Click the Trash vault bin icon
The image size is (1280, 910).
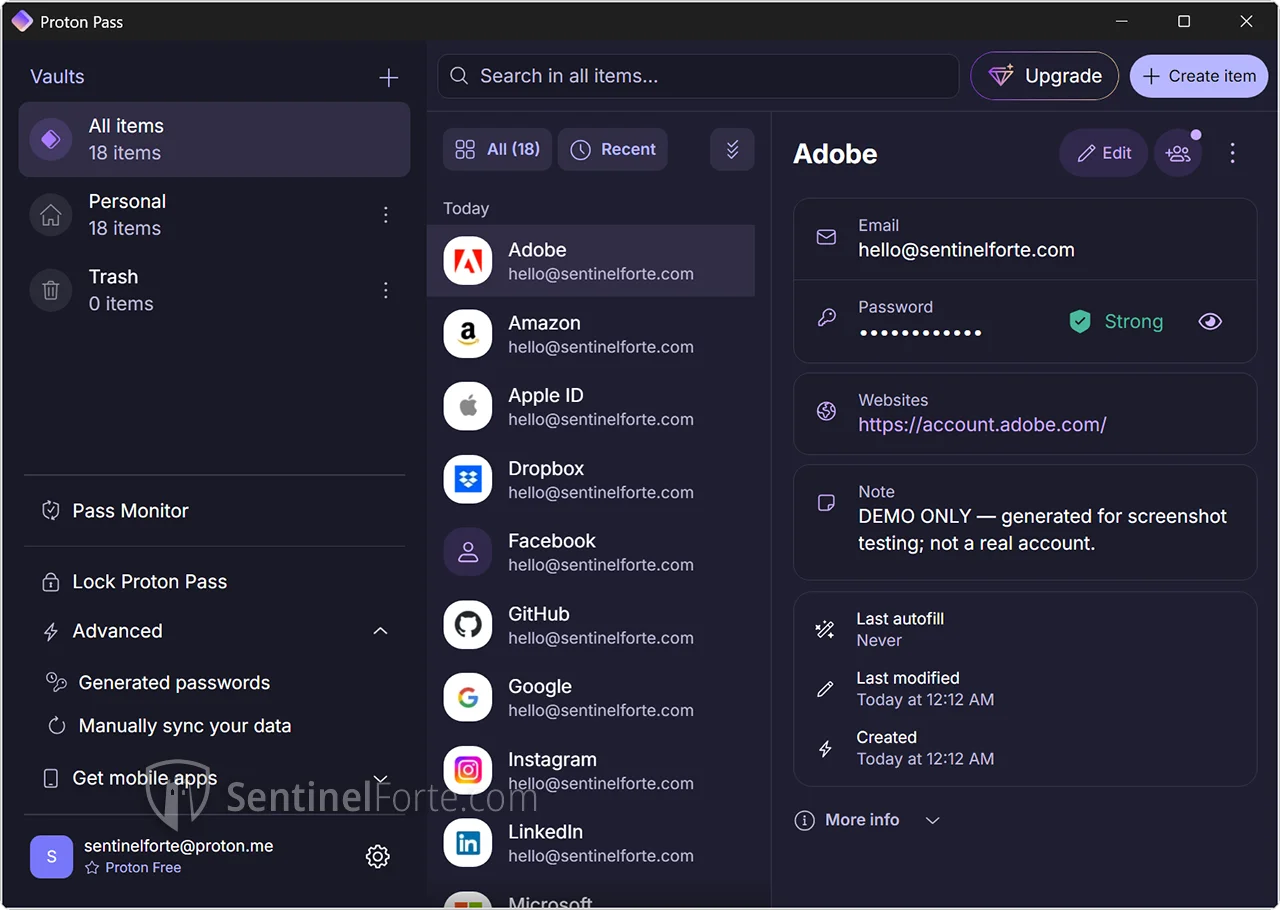51,290
